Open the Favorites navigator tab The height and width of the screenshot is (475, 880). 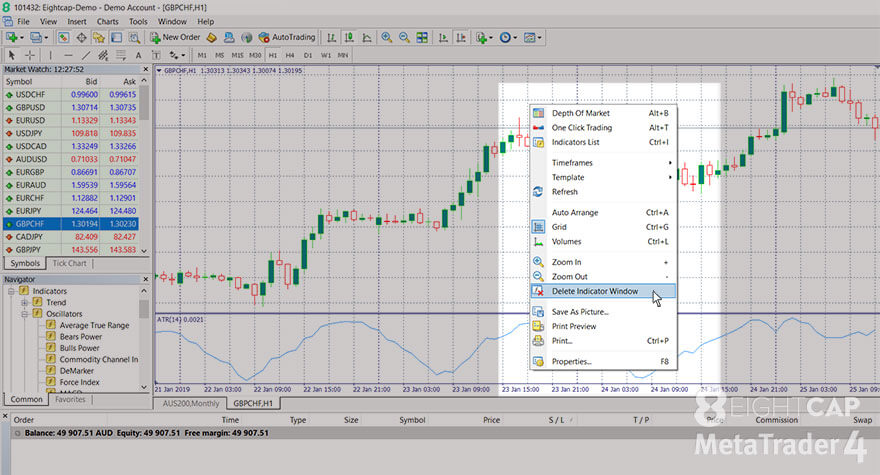70,400
